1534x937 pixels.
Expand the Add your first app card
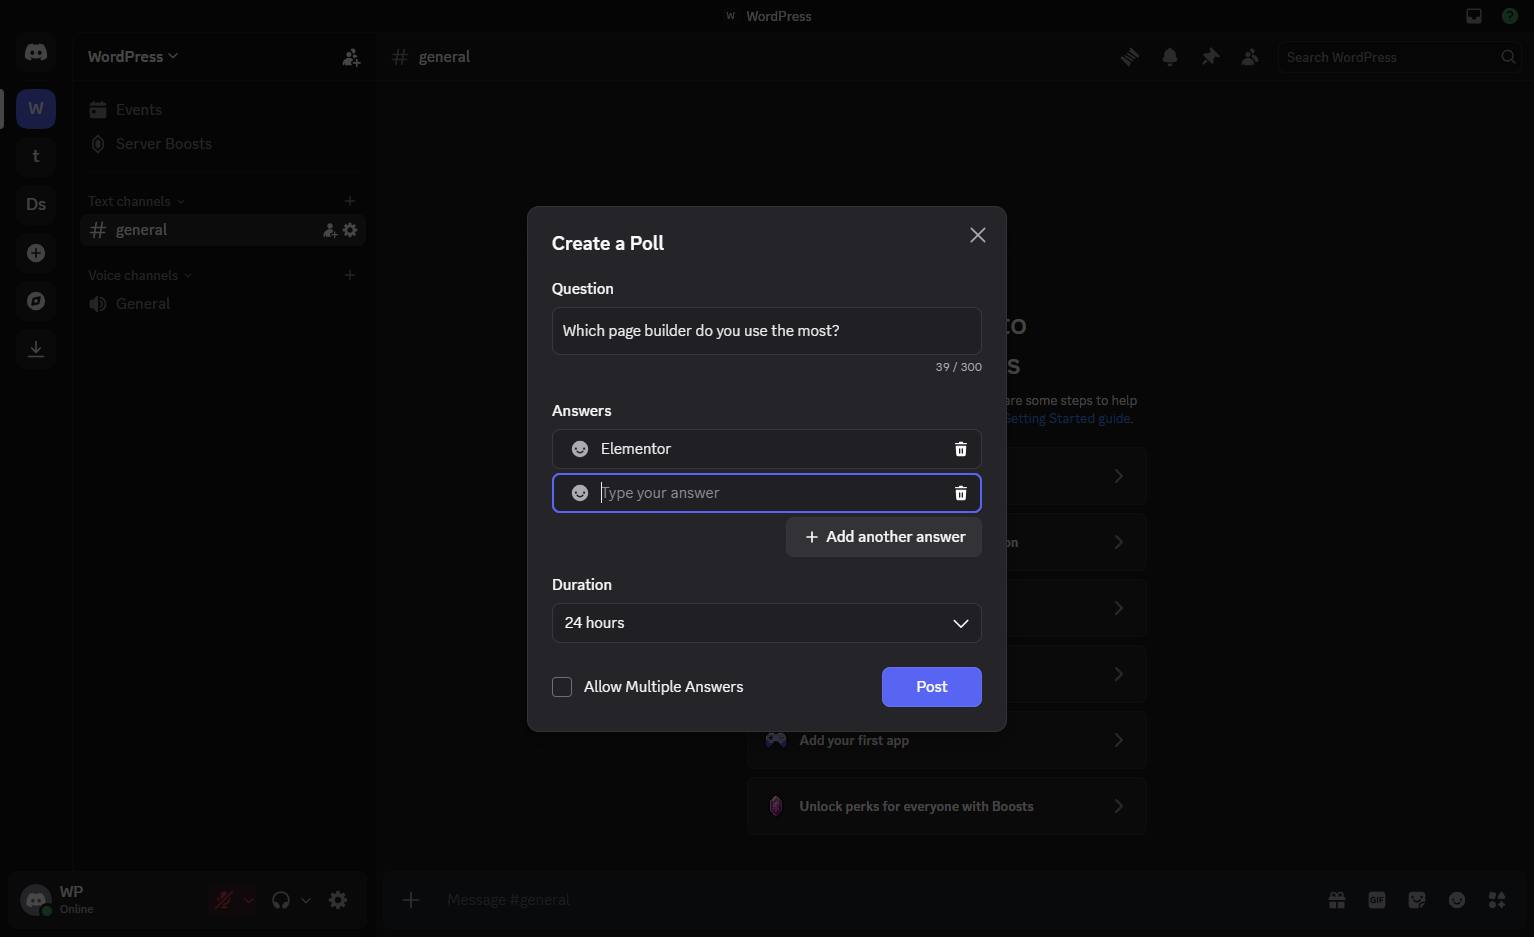(947, 741)
